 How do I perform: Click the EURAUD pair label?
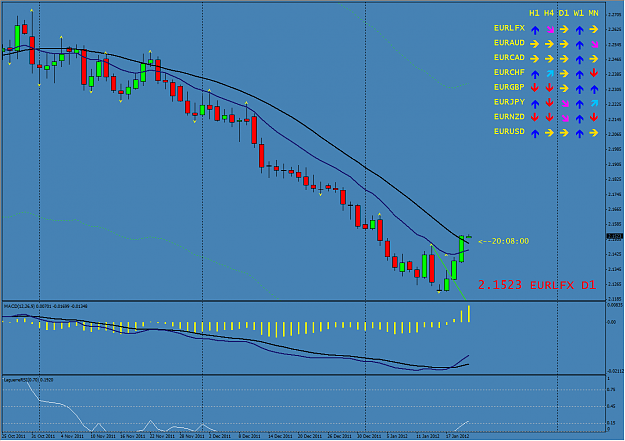click(x=509, y=43)
